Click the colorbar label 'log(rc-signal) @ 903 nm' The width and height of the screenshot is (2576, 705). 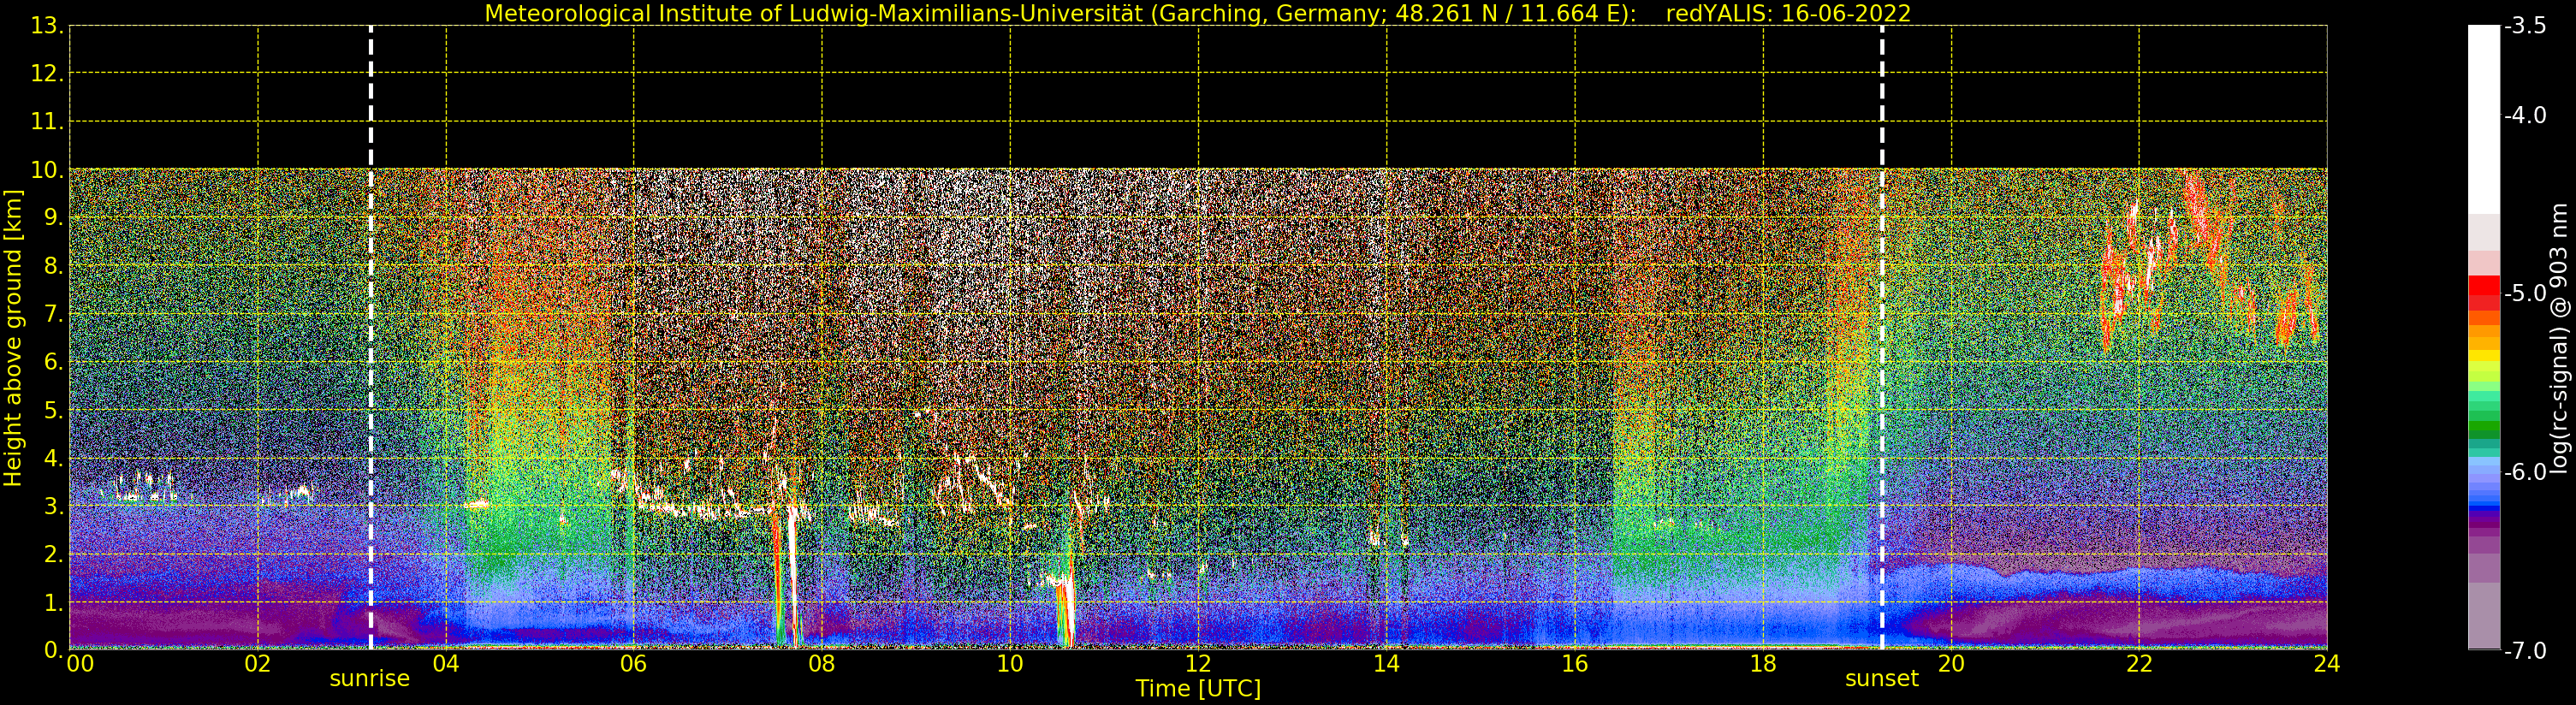pyautogui.click(x=2559, y=338)
